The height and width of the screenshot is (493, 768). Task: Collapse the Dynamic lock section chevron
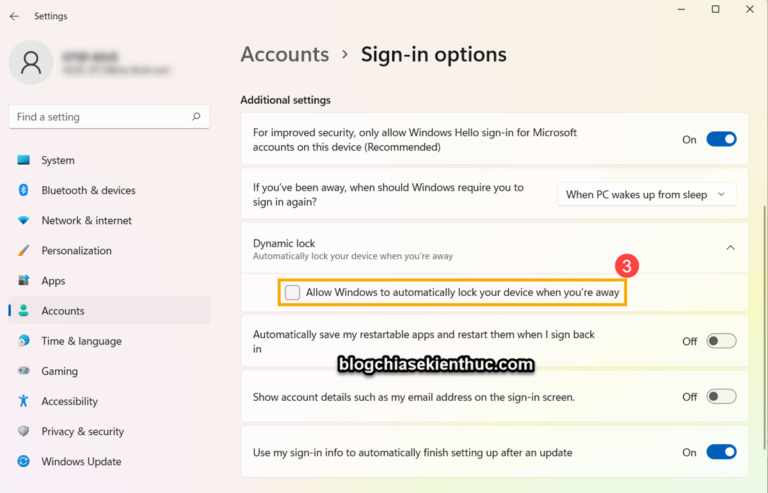730,248
